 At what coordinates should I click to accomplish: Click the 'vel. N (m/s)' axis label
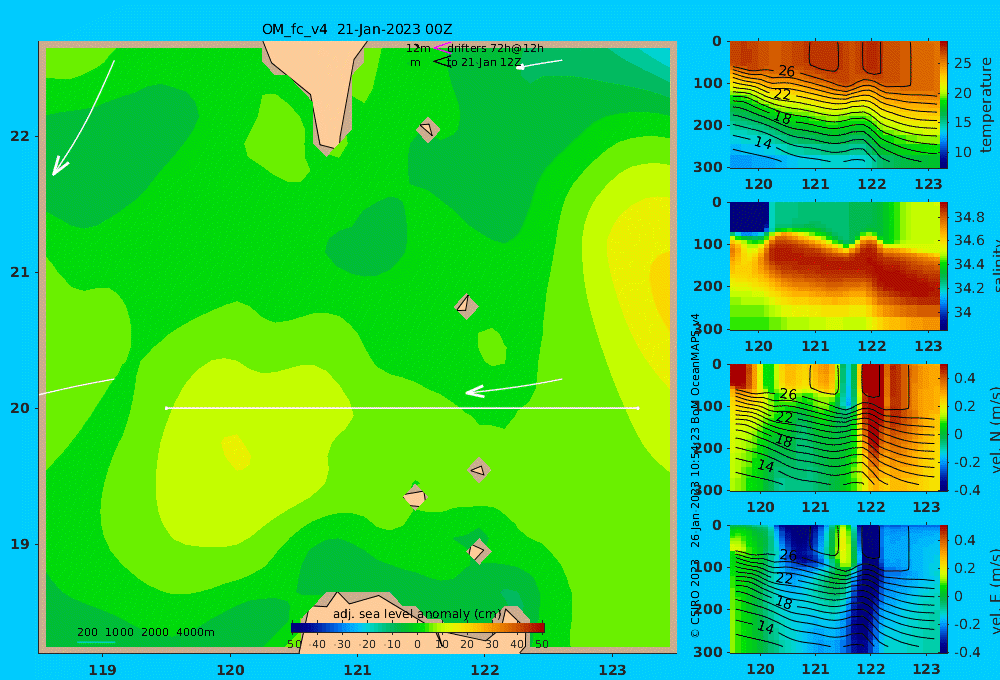(994, 430)
